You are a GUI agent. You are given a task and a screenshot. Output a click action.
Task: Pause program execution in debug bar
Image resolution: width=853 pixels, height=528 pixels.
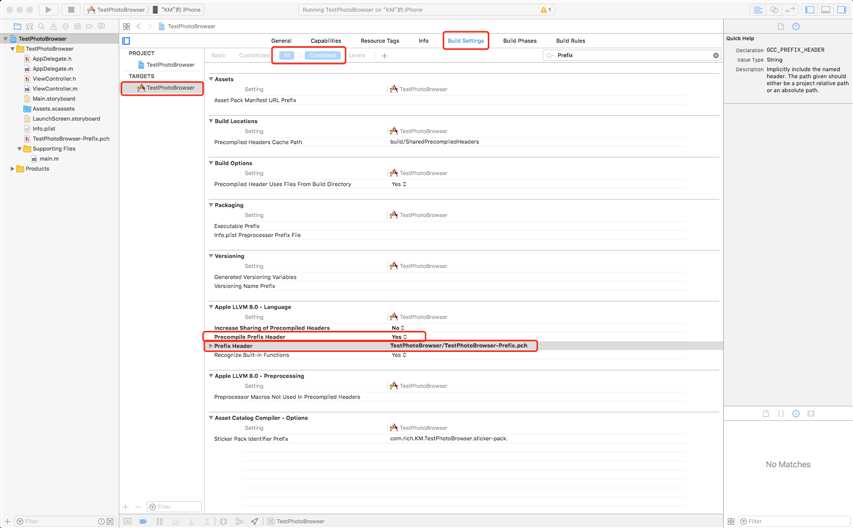[159, 521]
